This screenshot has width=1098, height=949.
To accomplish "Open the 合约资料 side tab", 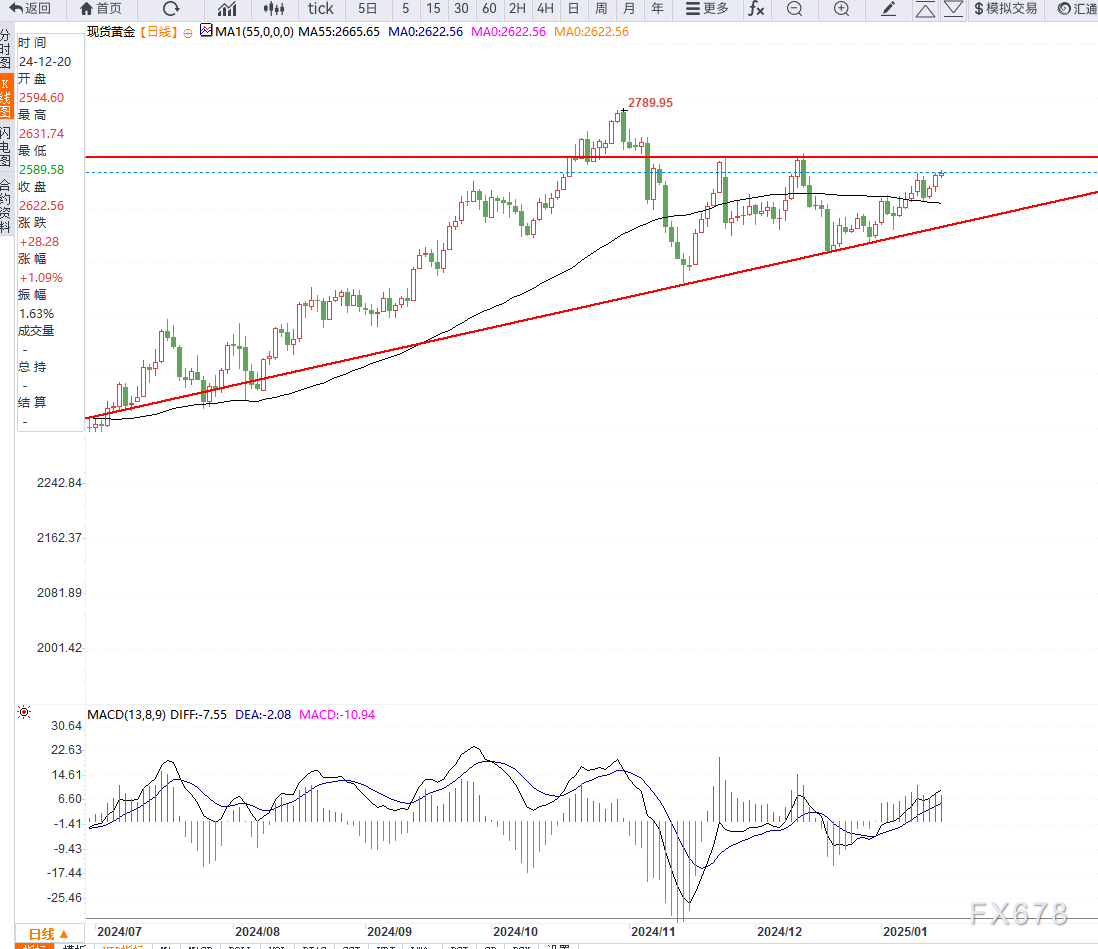I will point(6,206).
